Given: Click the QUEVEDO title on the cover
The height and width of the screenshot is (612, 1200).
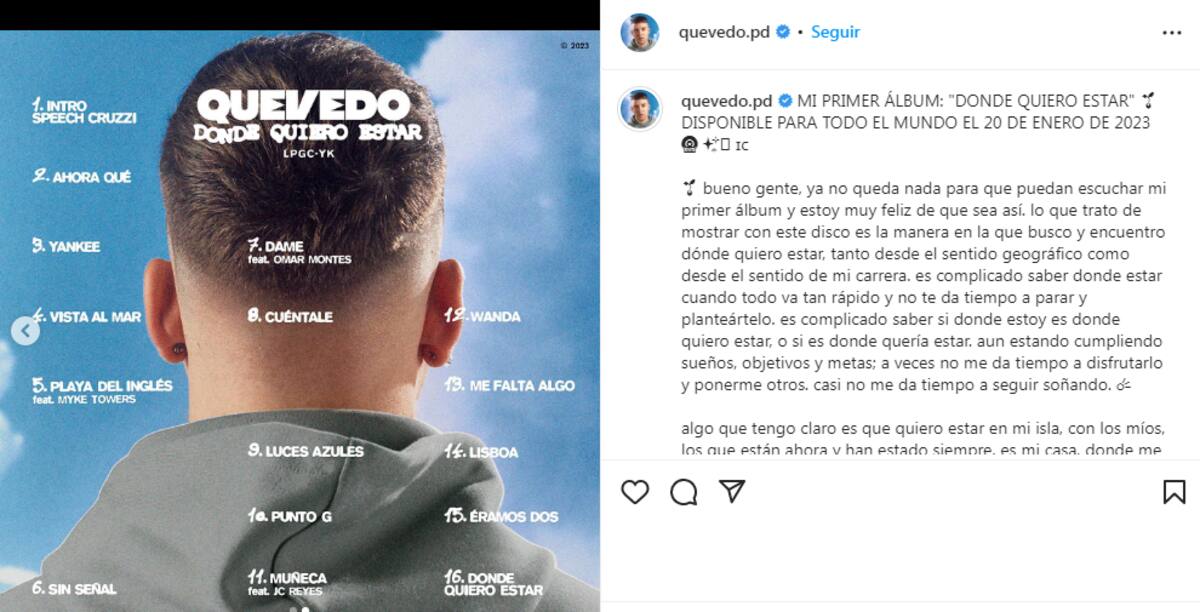Looking at the screenshot, I should 304,106.
